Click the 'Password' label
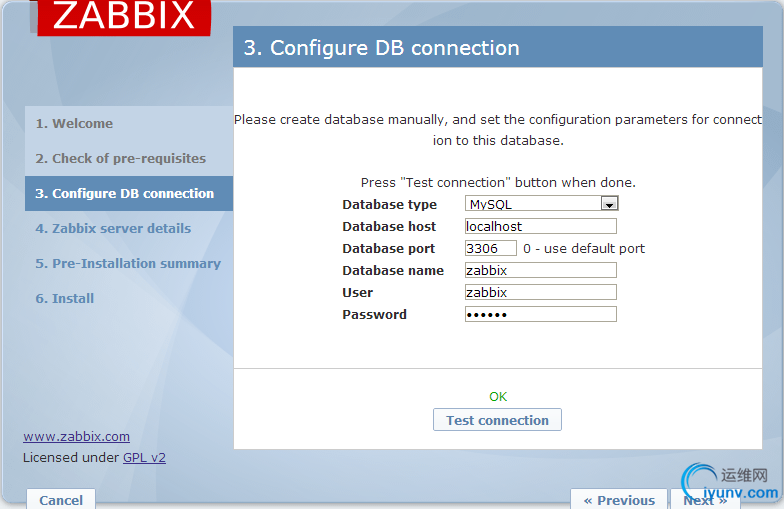784x509 pixels. pyautogui.click(x=374, y=314)
